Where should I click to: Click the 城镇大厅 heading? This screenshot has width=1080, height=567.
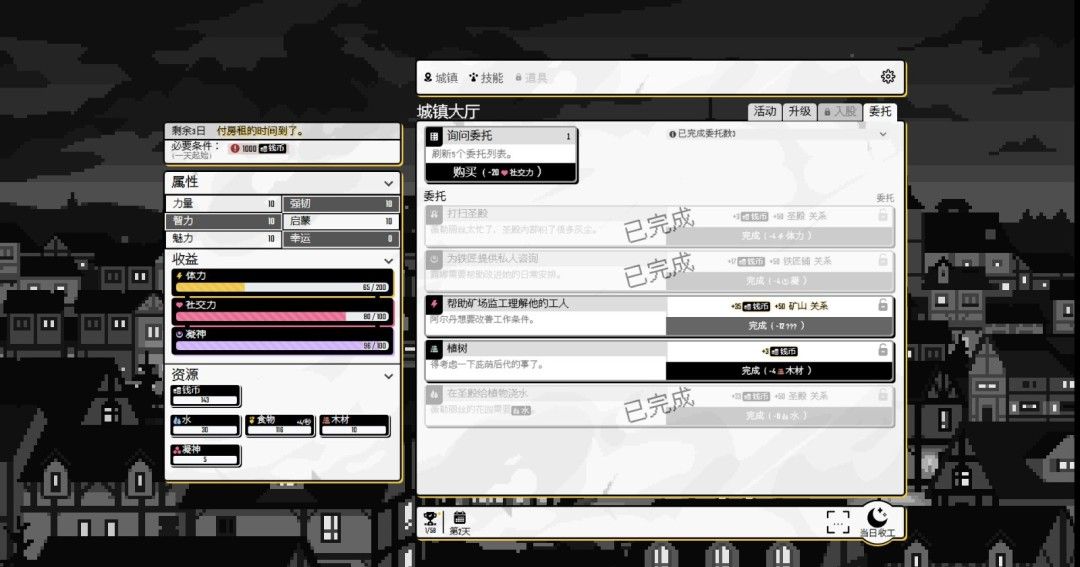pos(448,112)
